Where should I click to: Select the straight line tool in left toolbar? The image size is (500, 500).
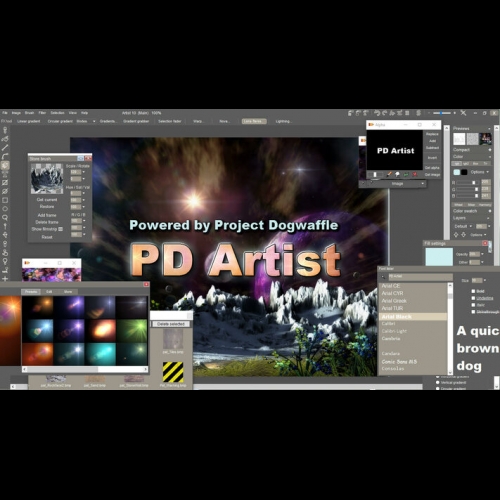(x=5, y=148)
